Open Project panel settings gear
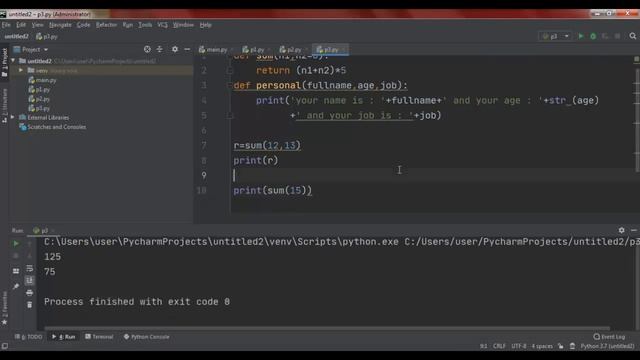Image resolution: width=640 pixels, height=360 pixels. click(x=175, y=49)
